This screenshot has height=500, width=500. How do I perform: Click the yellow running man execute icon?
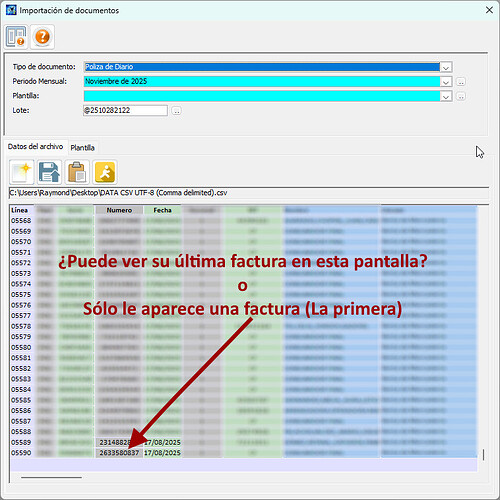coord(105,172)
